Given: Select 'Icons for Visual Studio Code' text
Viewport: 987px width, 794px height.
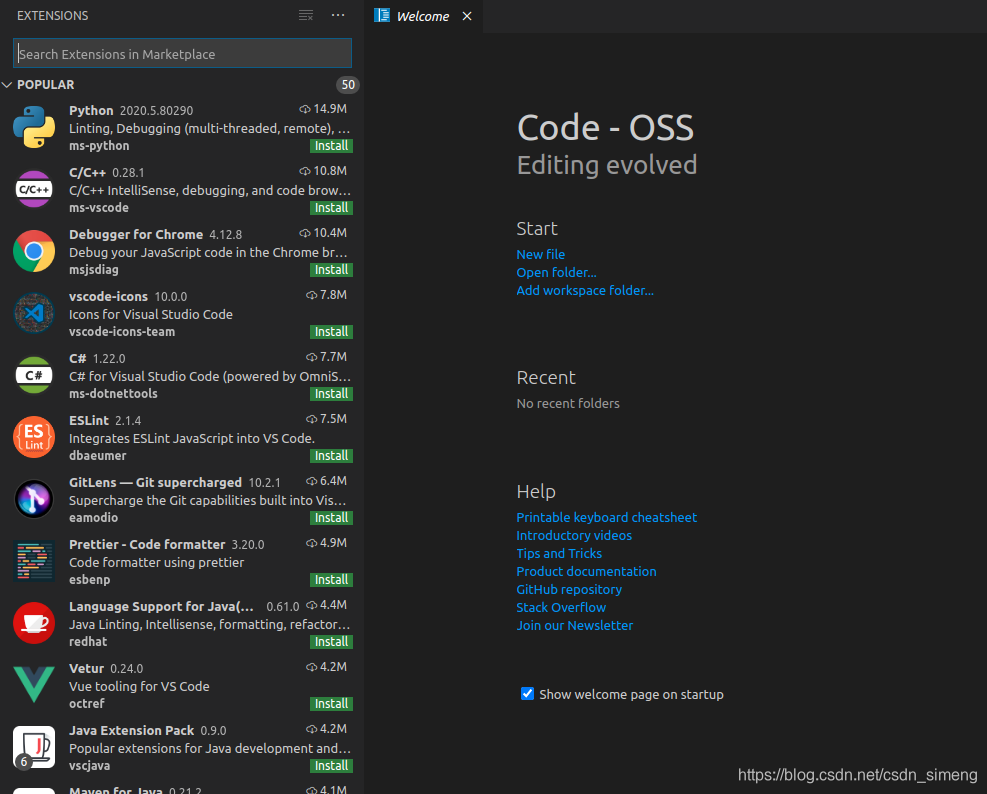Looking at the screenshot, I should click(x=151, y=314).
